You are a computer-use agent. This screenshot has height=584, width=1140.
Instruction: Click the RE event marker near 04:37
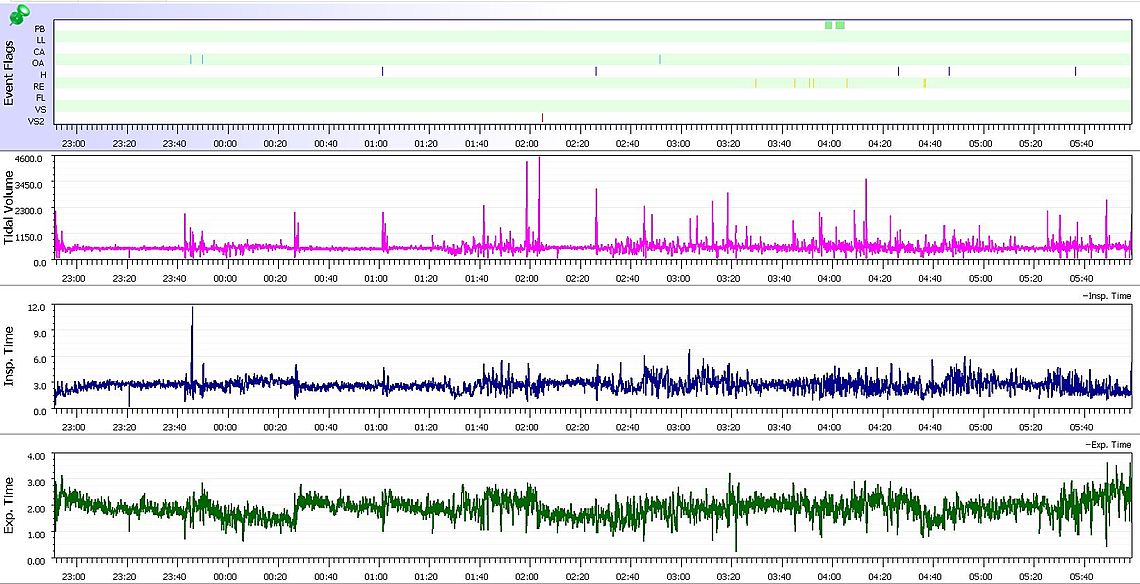click(925, 83)
